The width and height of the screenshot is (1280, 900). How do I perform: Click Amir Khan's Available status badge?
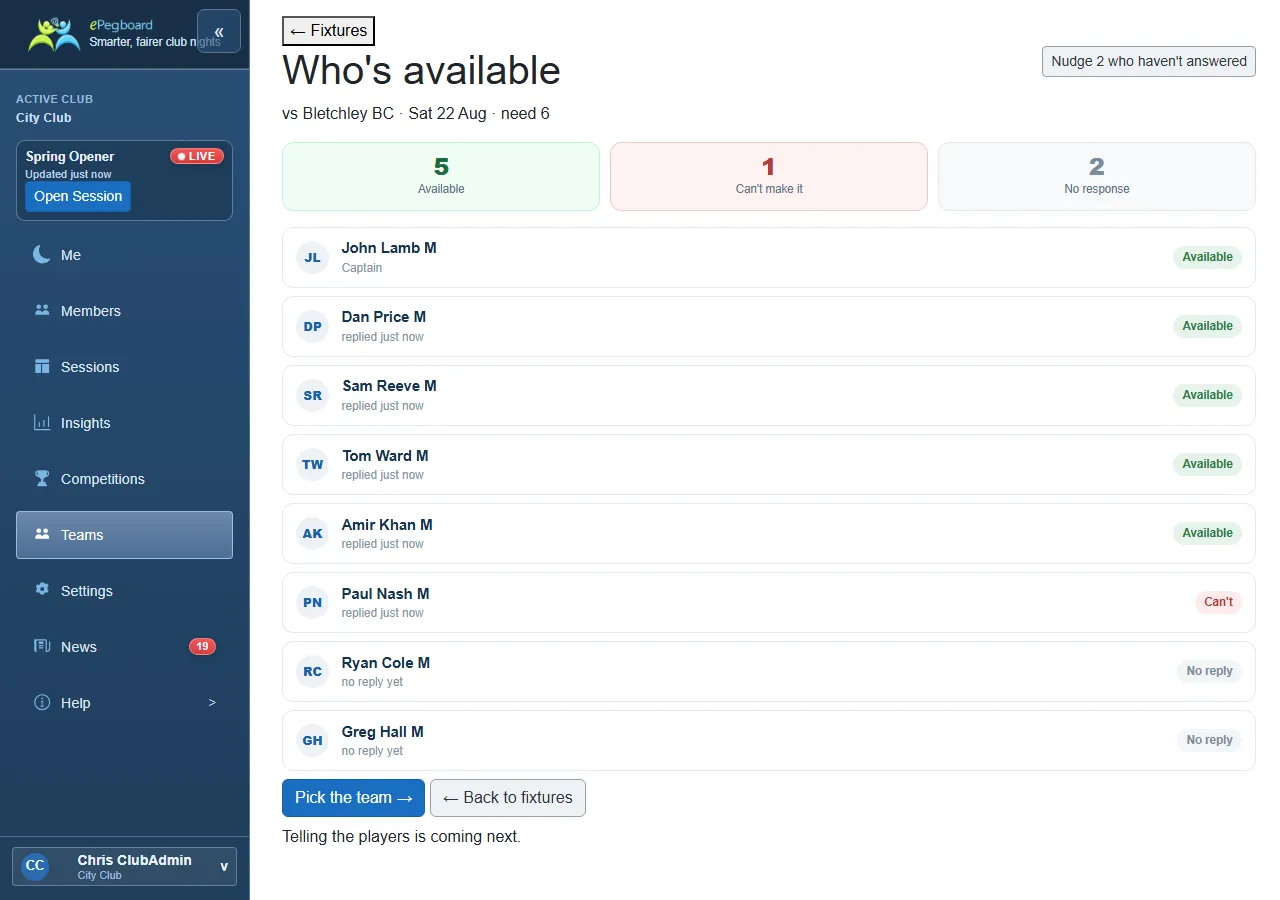pos(1207,533)
